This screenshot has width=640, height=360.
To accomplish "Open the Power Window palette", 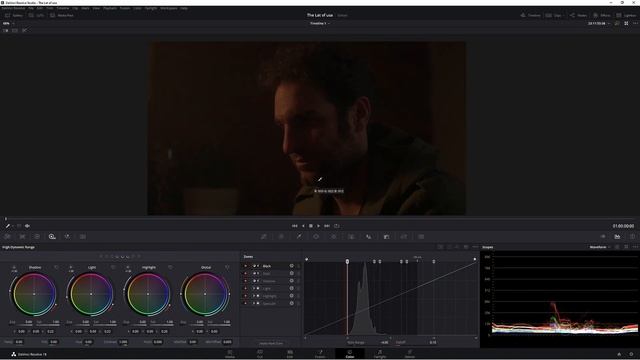I will 316,237.
